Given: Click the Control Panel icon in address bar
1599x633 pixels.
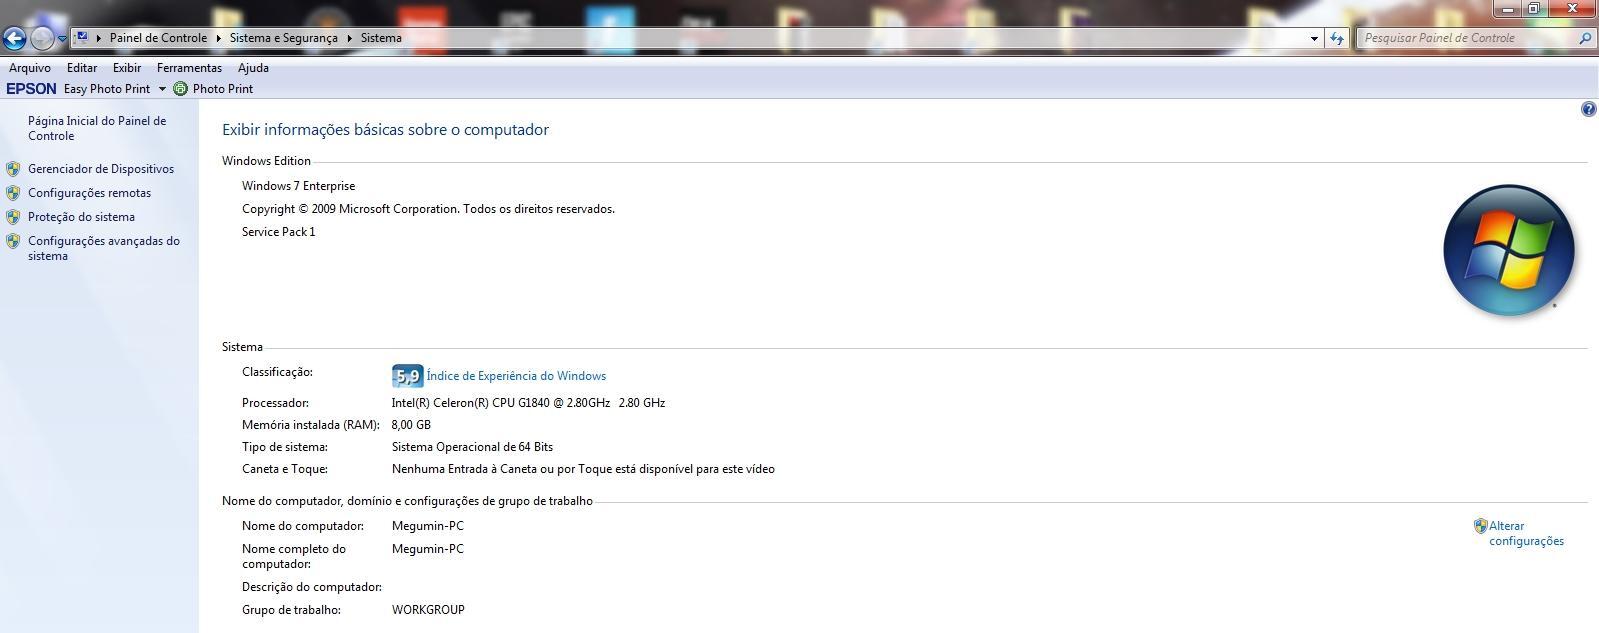Looking at the screenshot, I should tap(83, 37).
